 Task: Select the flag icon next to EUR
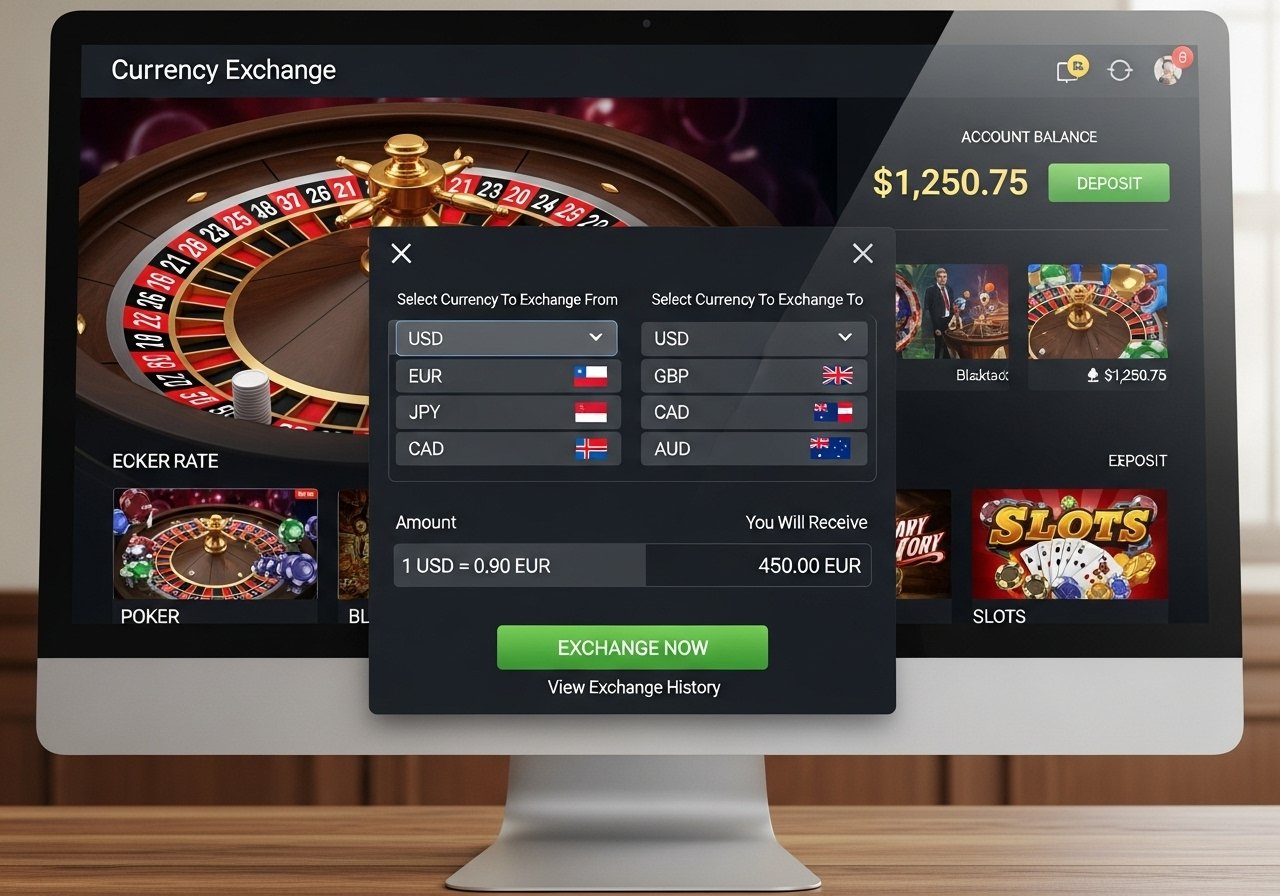point(590,376)
